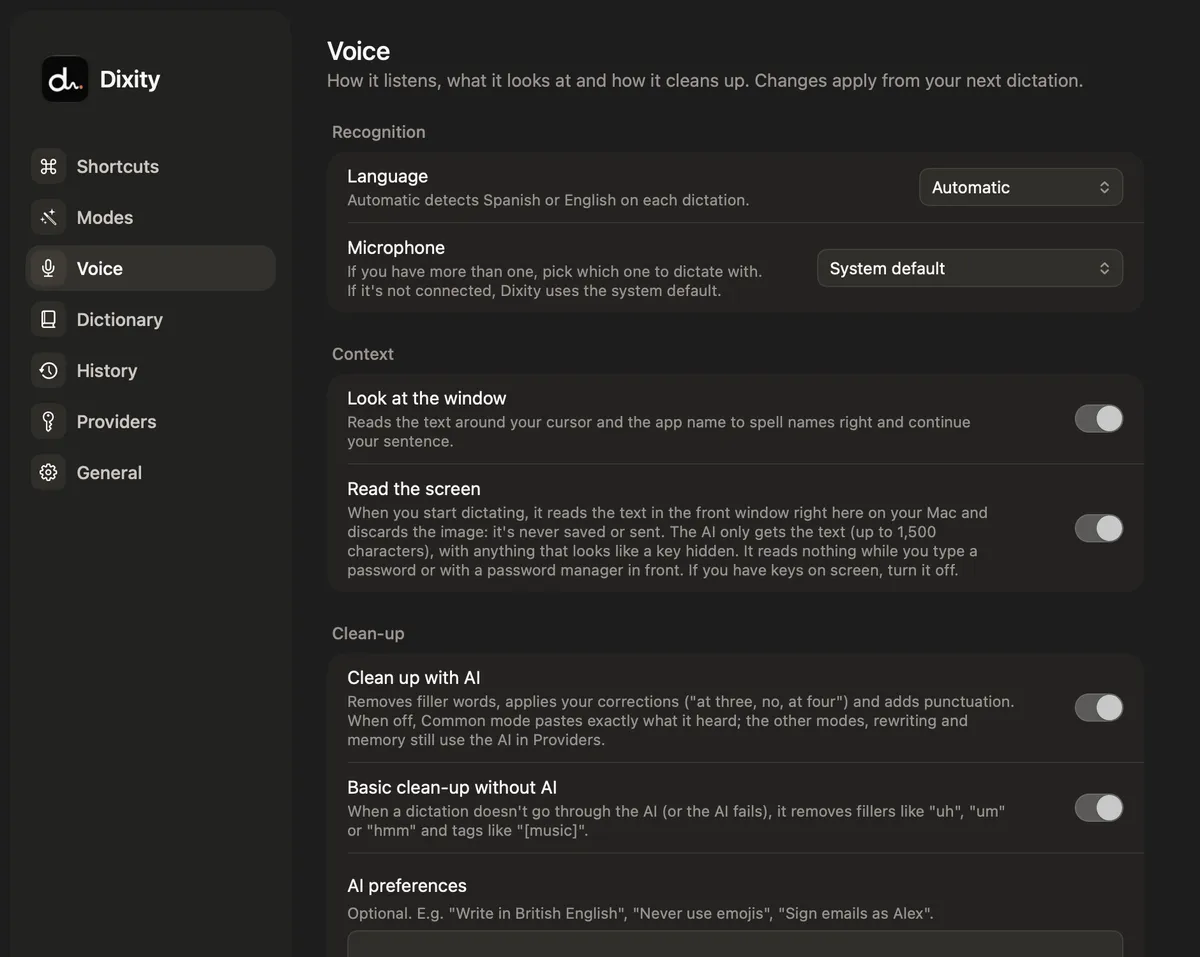This screenshot has width=1200, height=957.
Task: Open the Providers section
Action: tap(150, 421)
